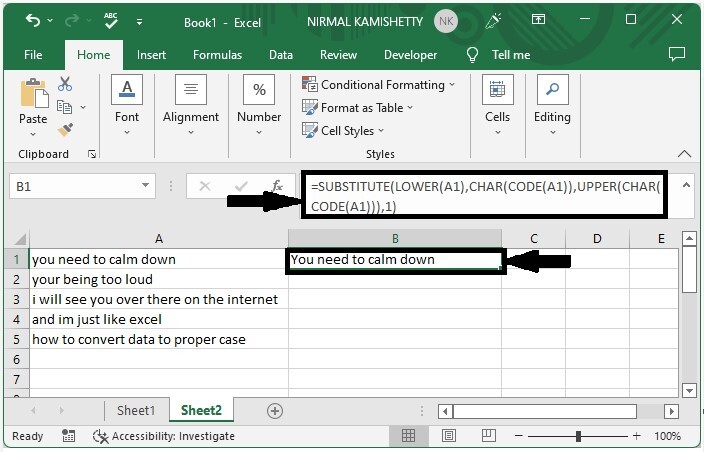The height and width of the screenshot is (452, 704).
Task: Expand the Paste options arrow
Action: pos(33,134)
